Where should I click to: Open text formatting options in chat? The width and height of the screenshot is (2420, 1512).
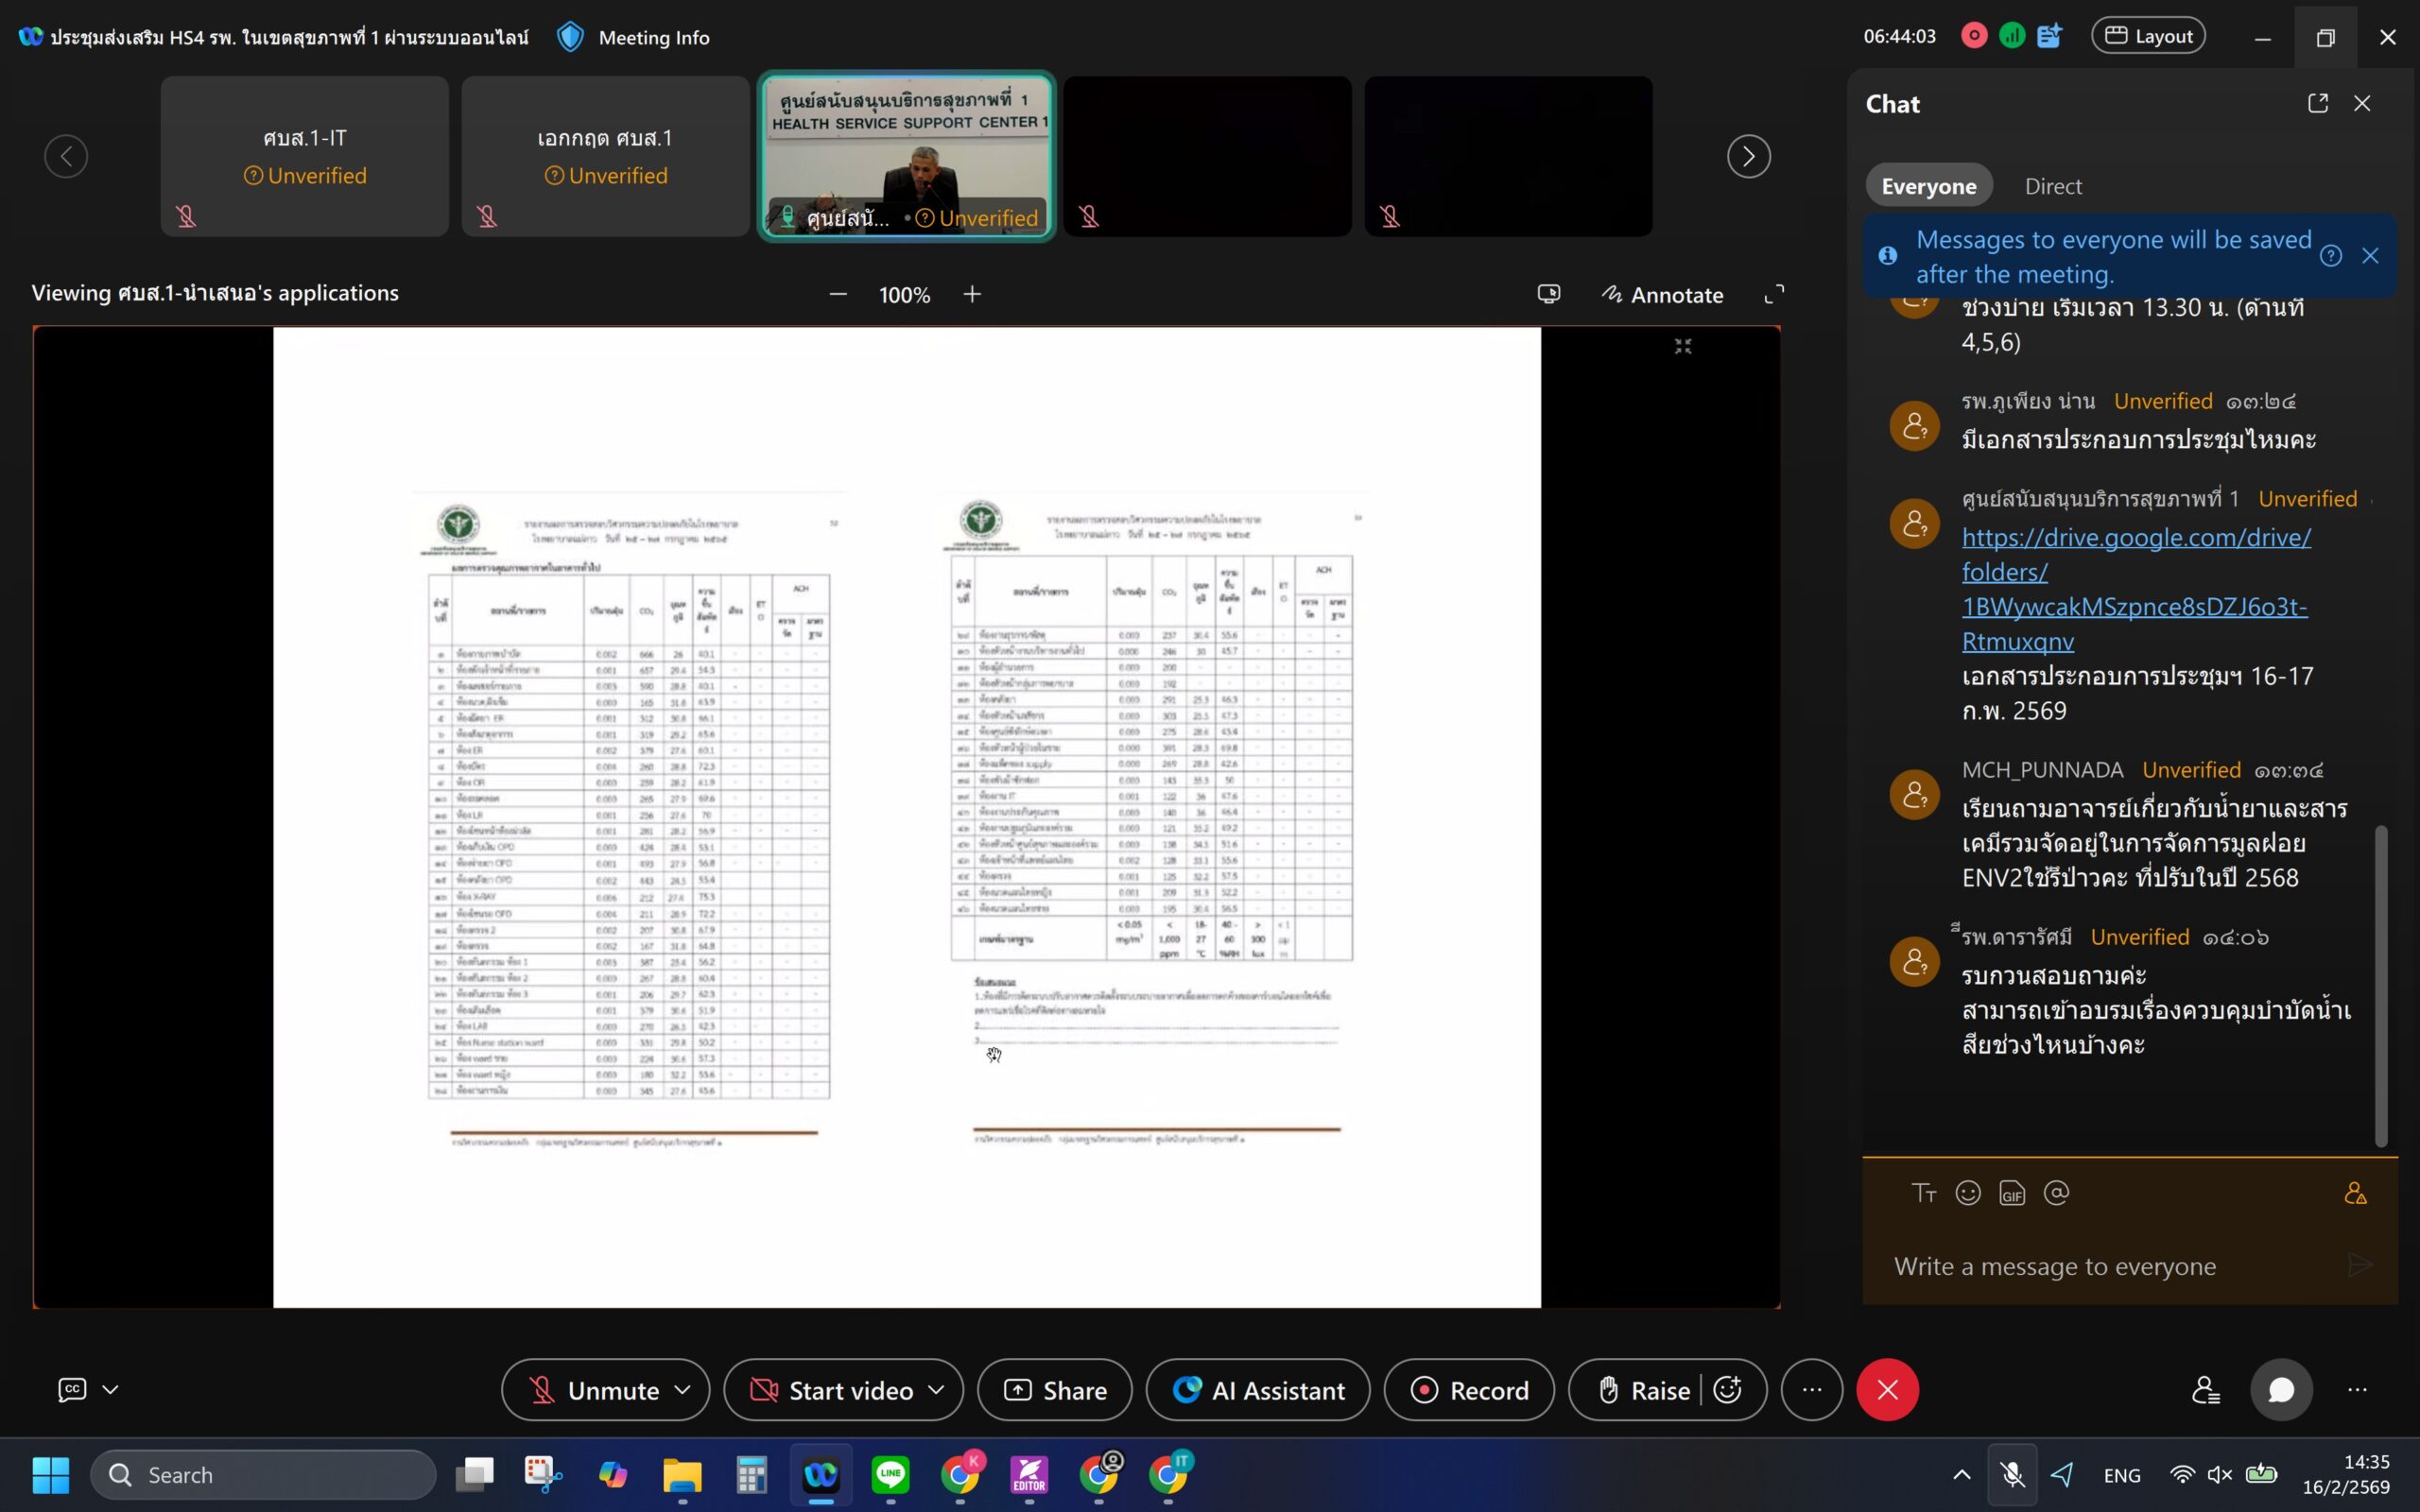[x=1923, y=1193]
